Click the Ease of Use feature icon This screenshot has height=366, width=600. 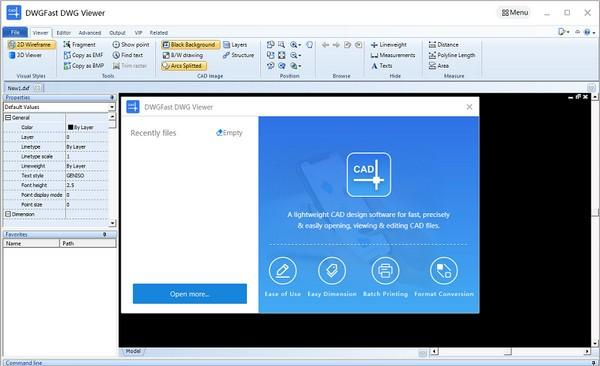point(283,271)
